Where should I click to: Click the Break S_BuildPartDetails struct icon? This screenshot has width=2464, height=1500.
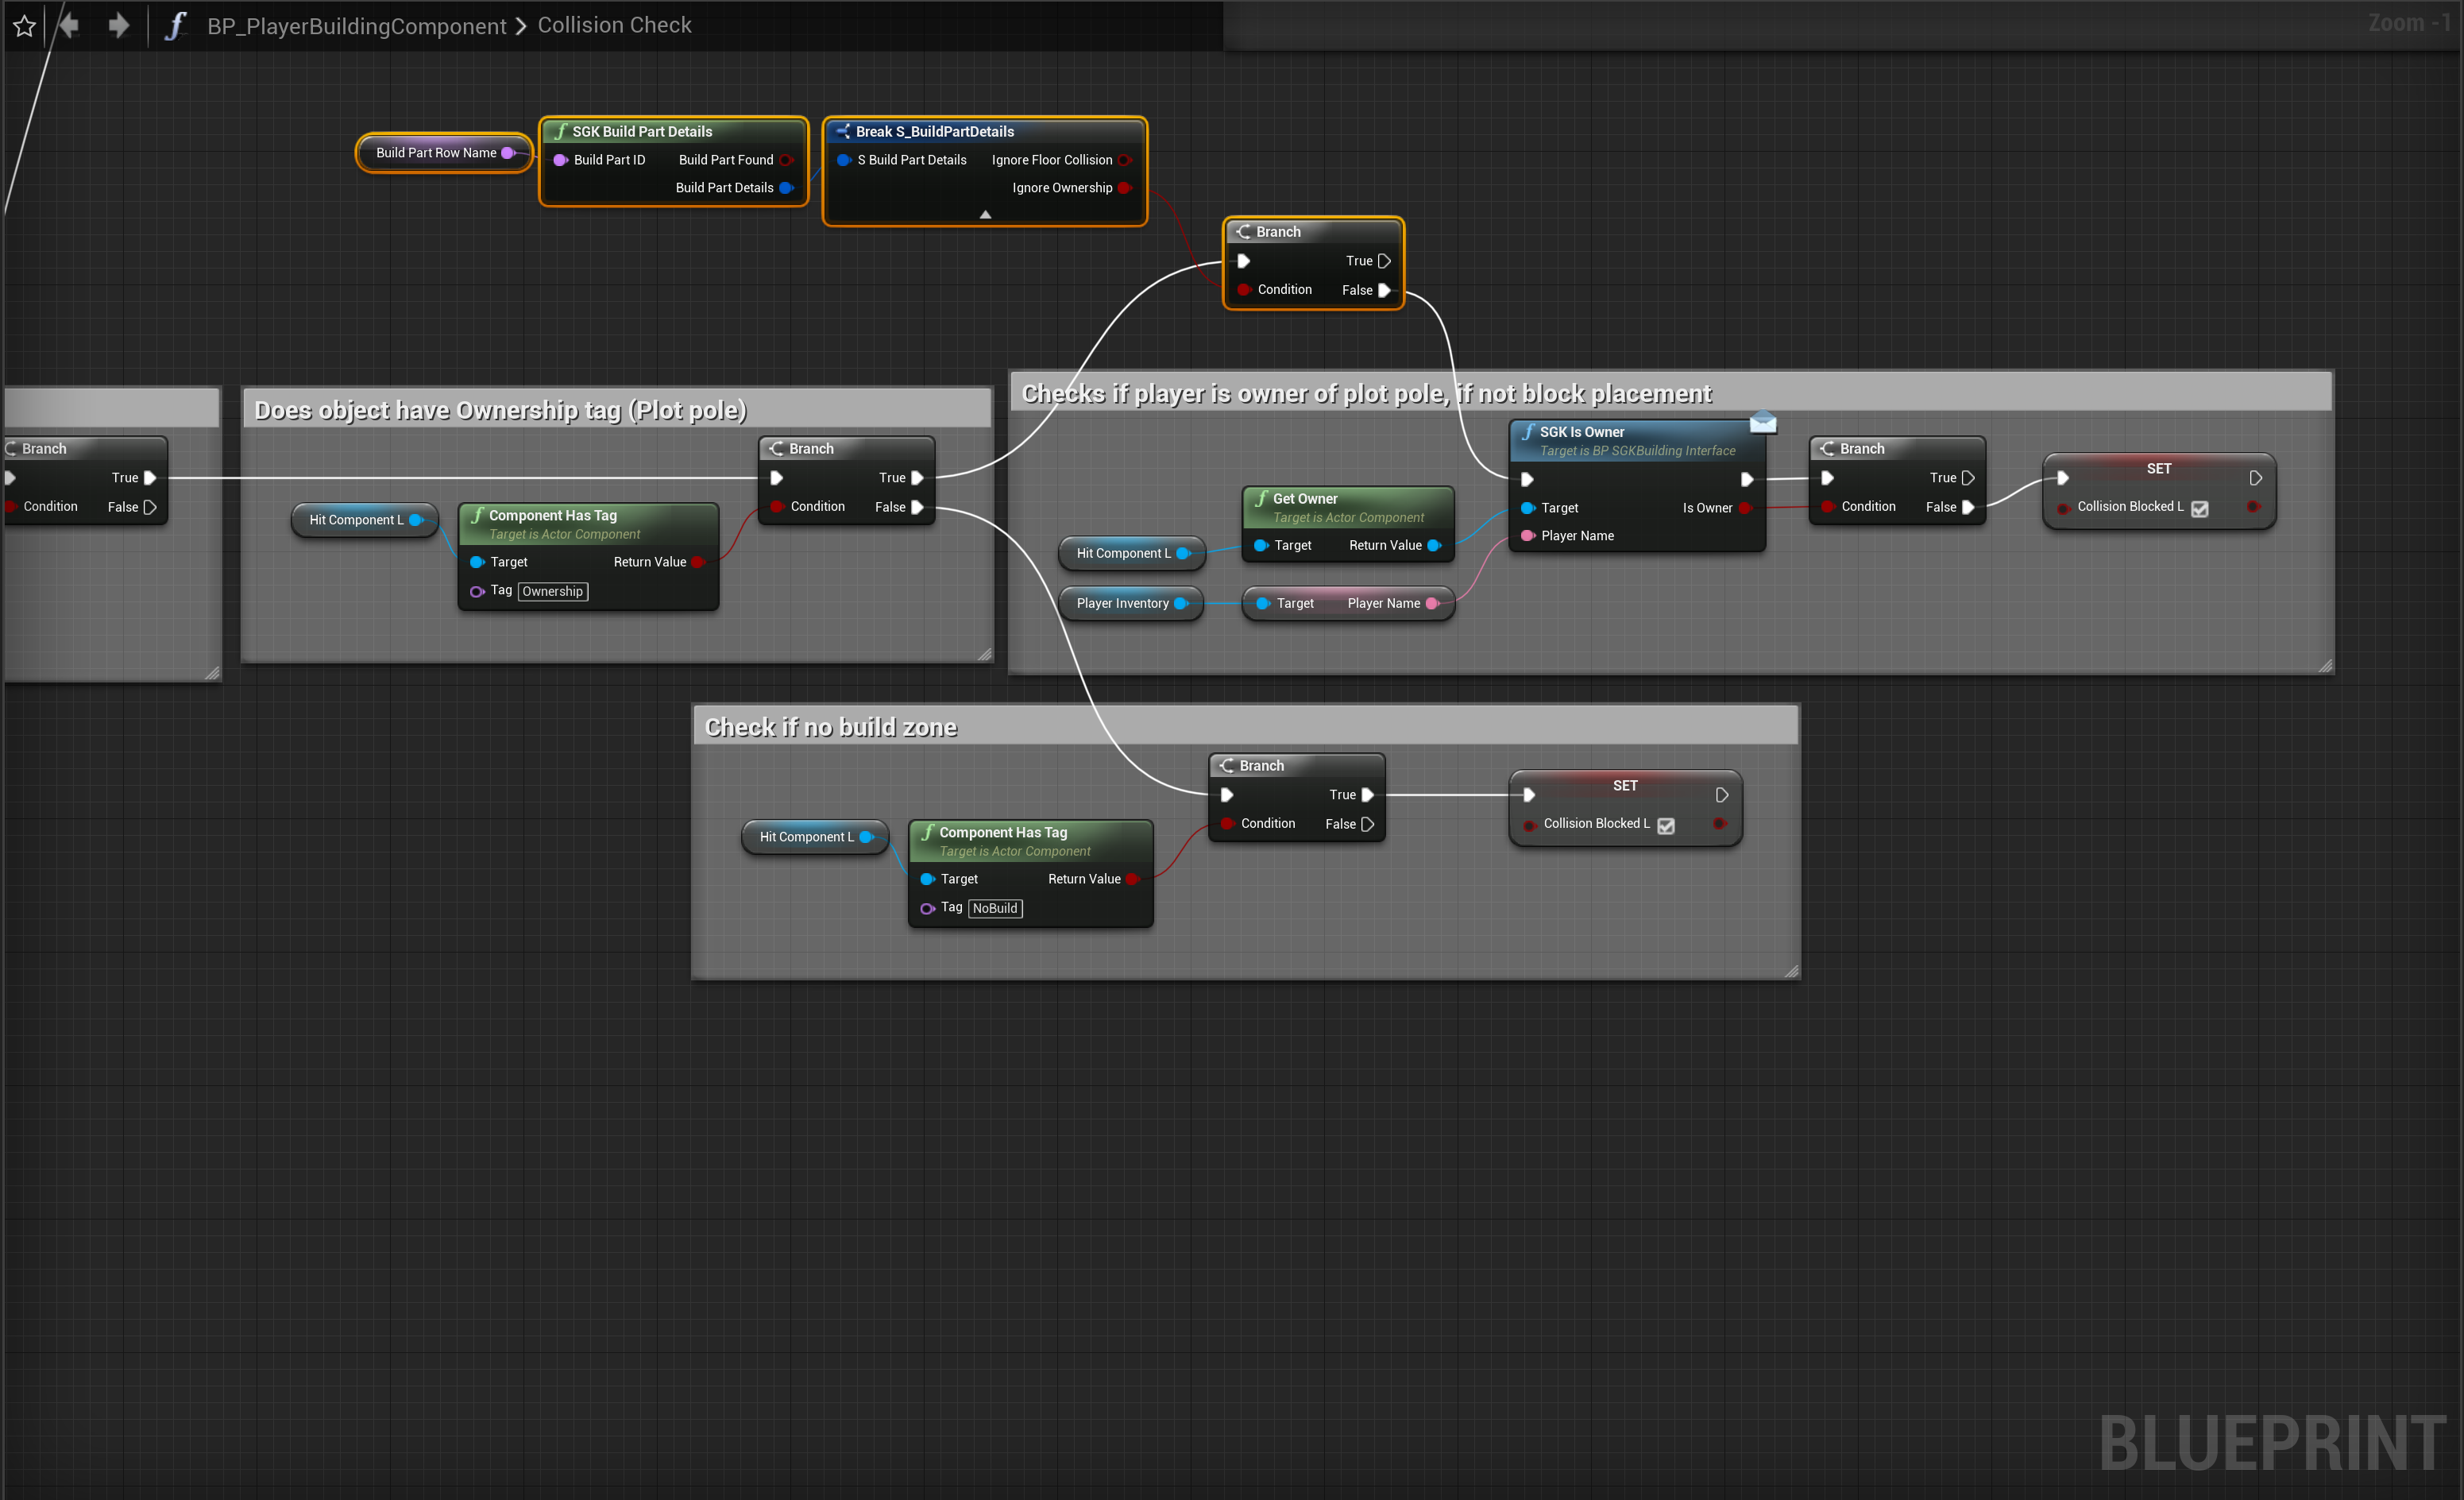[843, 131]
